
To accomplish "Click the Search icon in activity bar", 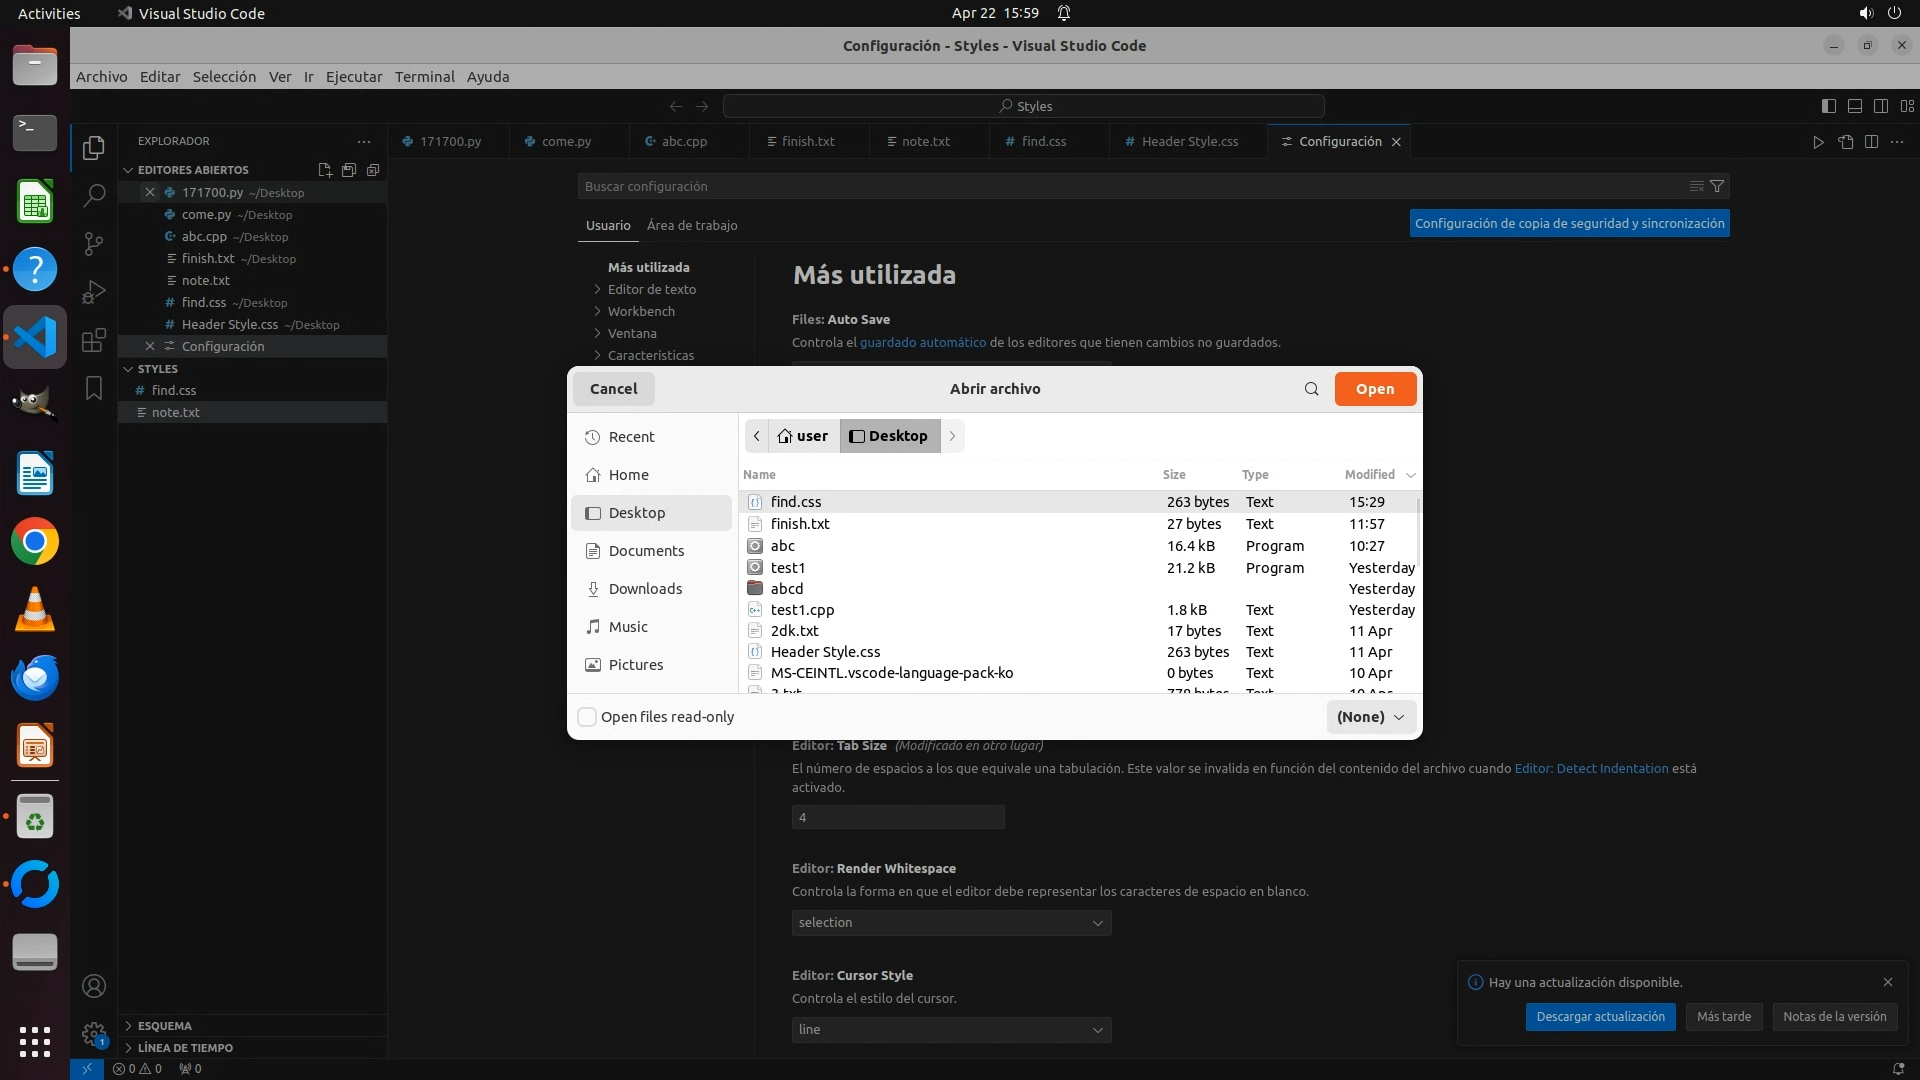I will click(93, 195).
